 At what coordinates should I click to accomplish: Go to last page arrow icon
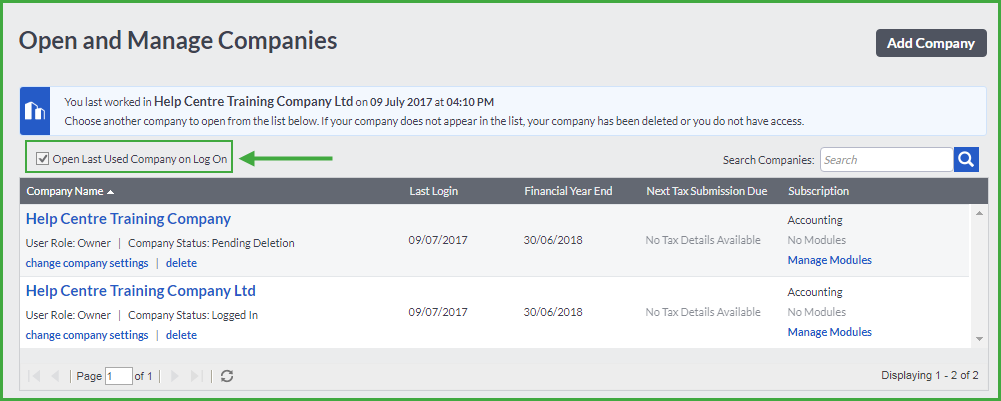click(x=196, y=376)
